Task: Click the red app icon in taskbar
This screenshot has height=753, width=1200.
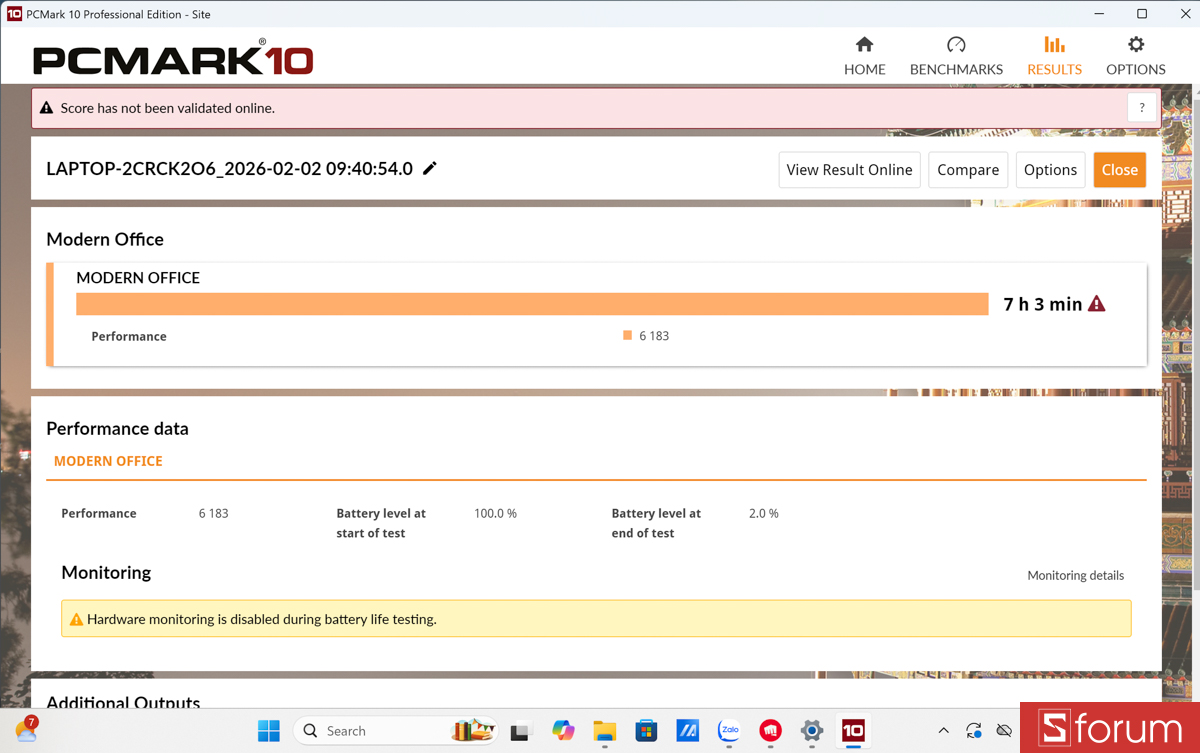Action: 770,731
